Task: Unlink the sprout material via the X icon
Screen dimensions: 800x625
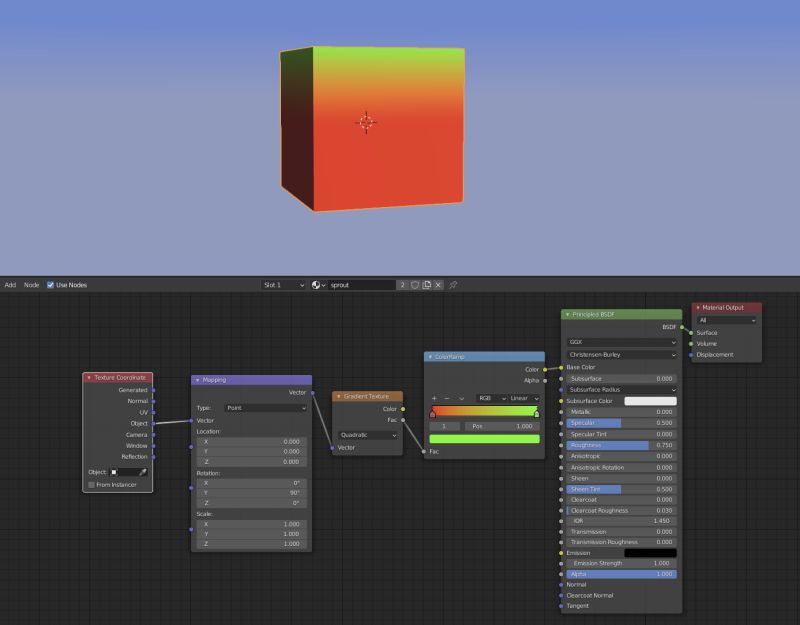Action: pyautogui.click(x=438, y=285)
